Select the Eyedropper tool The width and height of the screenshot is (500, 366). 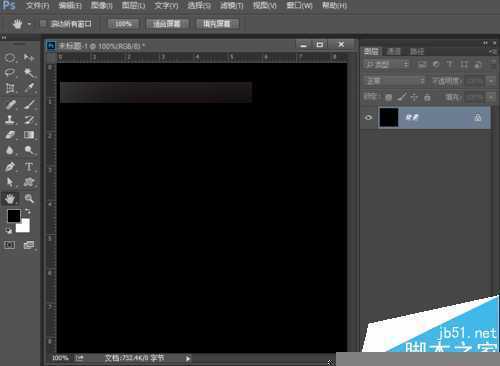(29, 88)
